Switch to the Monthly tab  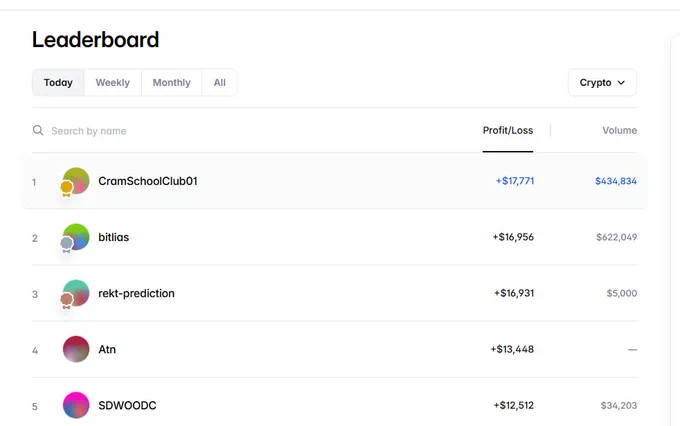(172, 82)
